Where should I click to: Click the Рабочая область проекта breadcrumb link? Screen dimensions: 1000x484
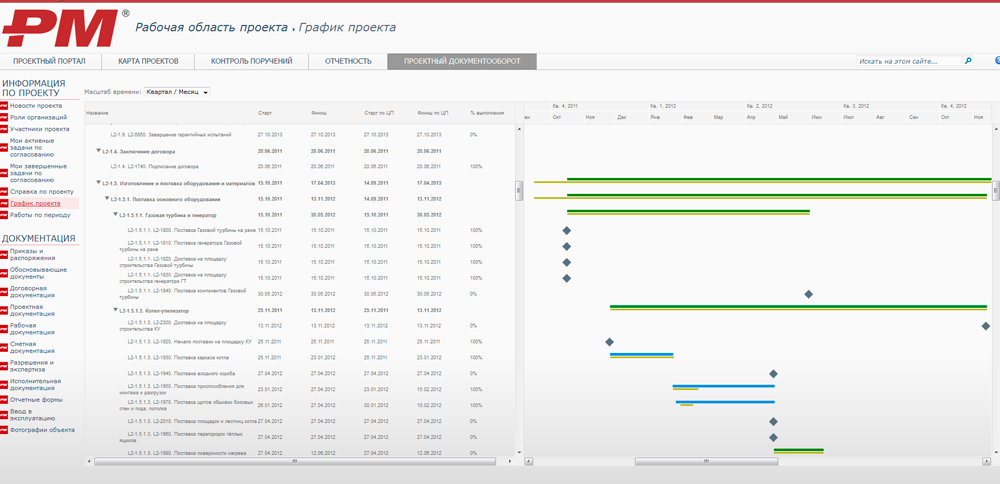pos(211,28)
